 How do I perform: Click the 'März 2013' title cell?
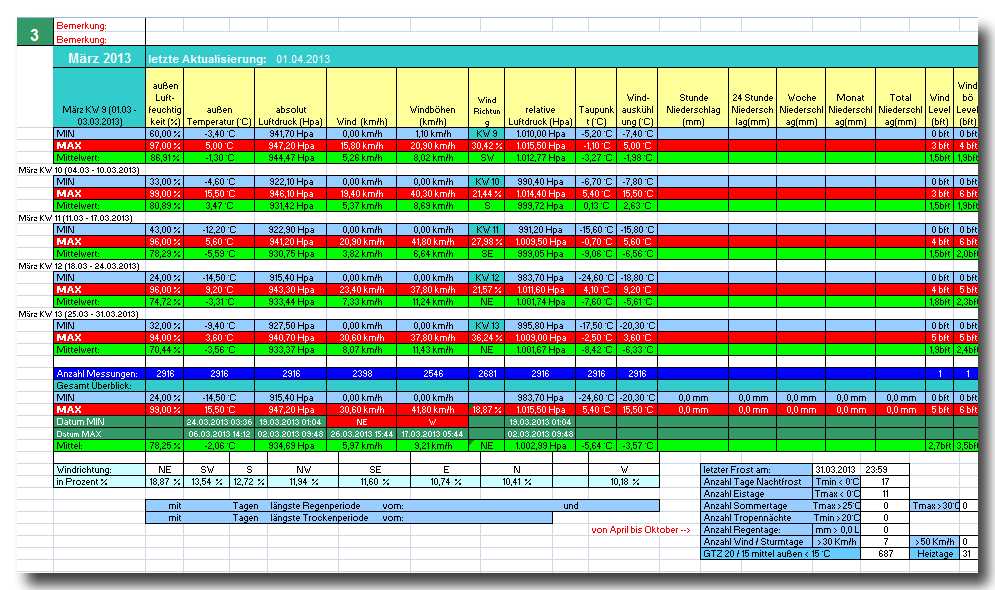pos(100,58)
